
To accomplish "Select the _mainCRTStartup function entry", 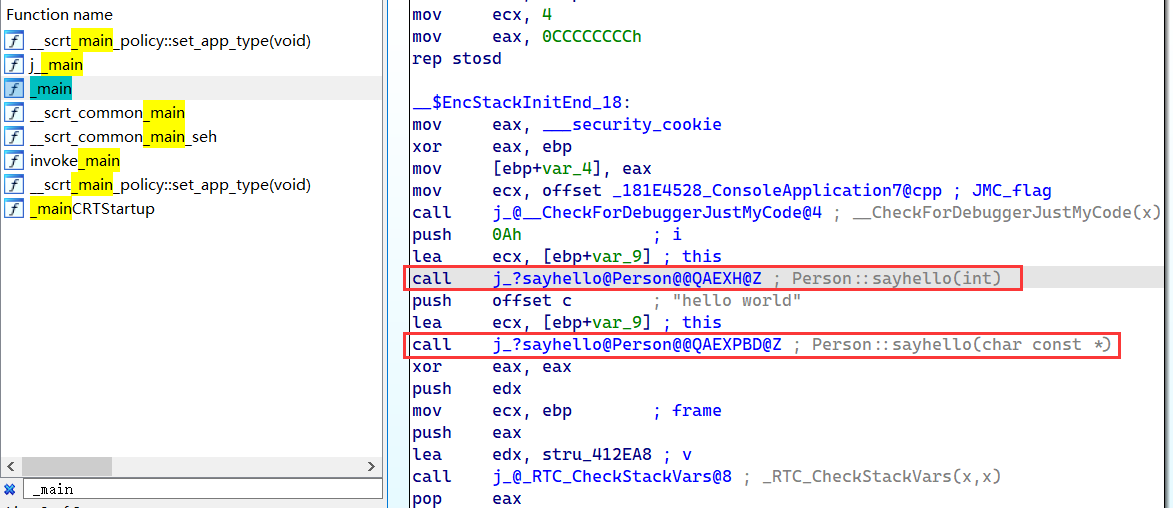I will click(92, 209).
